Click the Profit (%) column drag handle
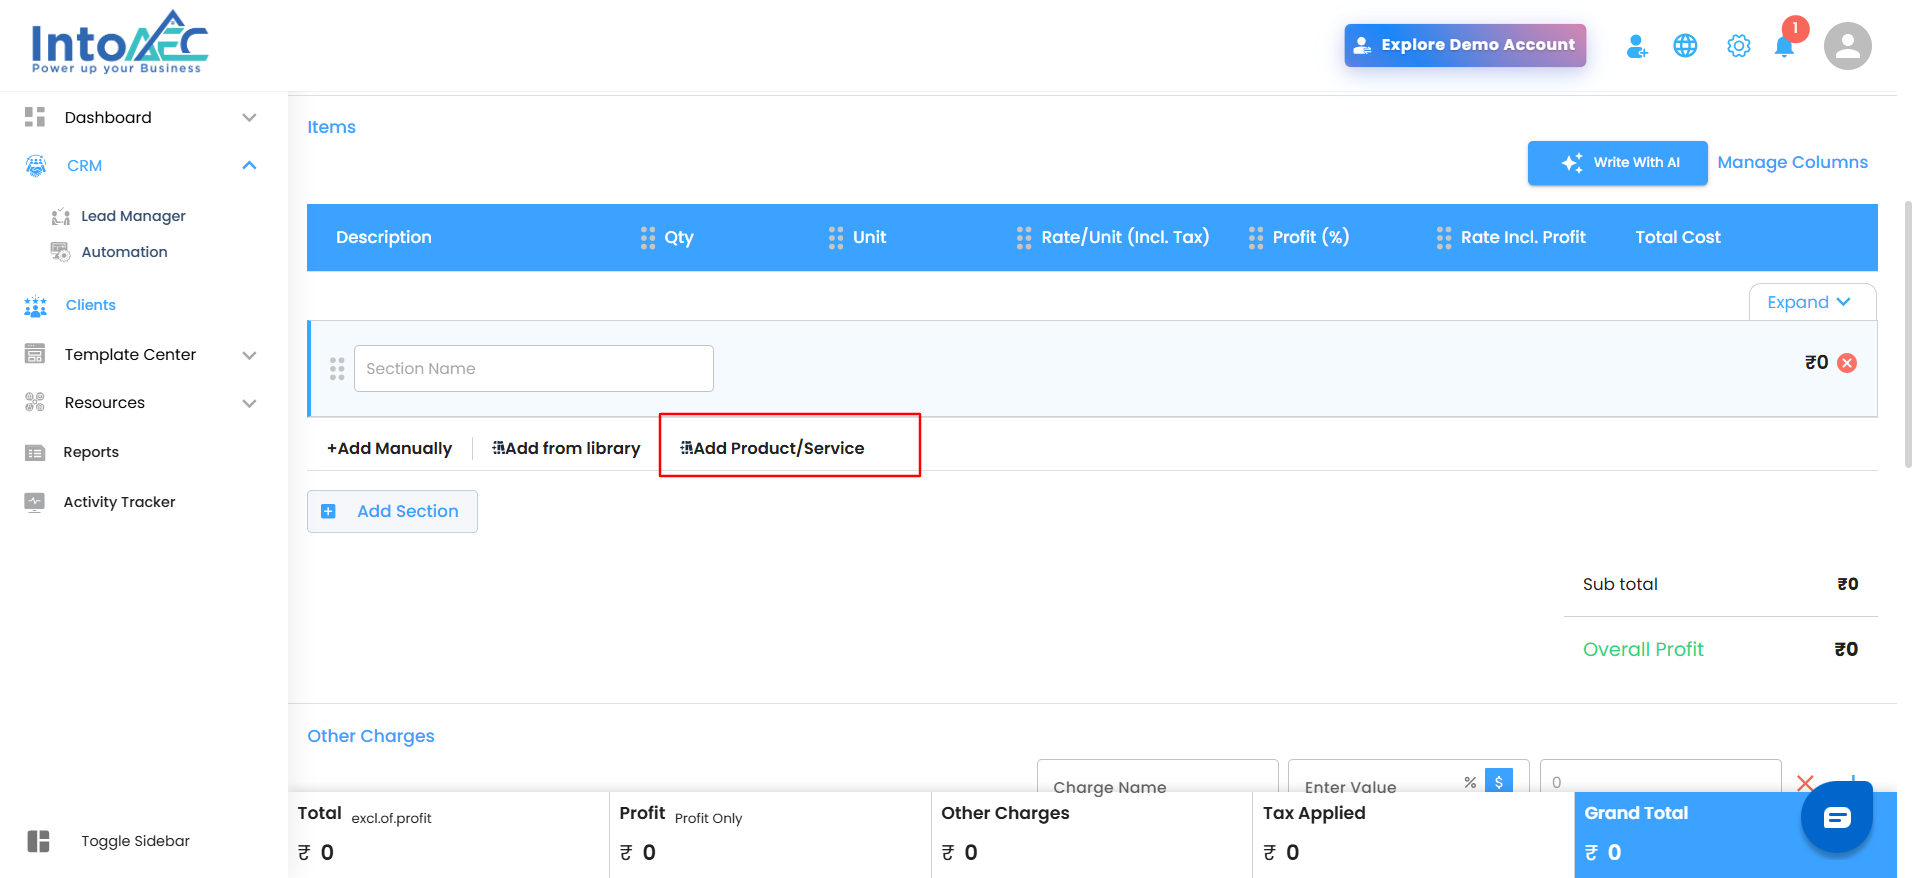The height and width of the screenshot is (878, 1920). [x=1256, y=238]
